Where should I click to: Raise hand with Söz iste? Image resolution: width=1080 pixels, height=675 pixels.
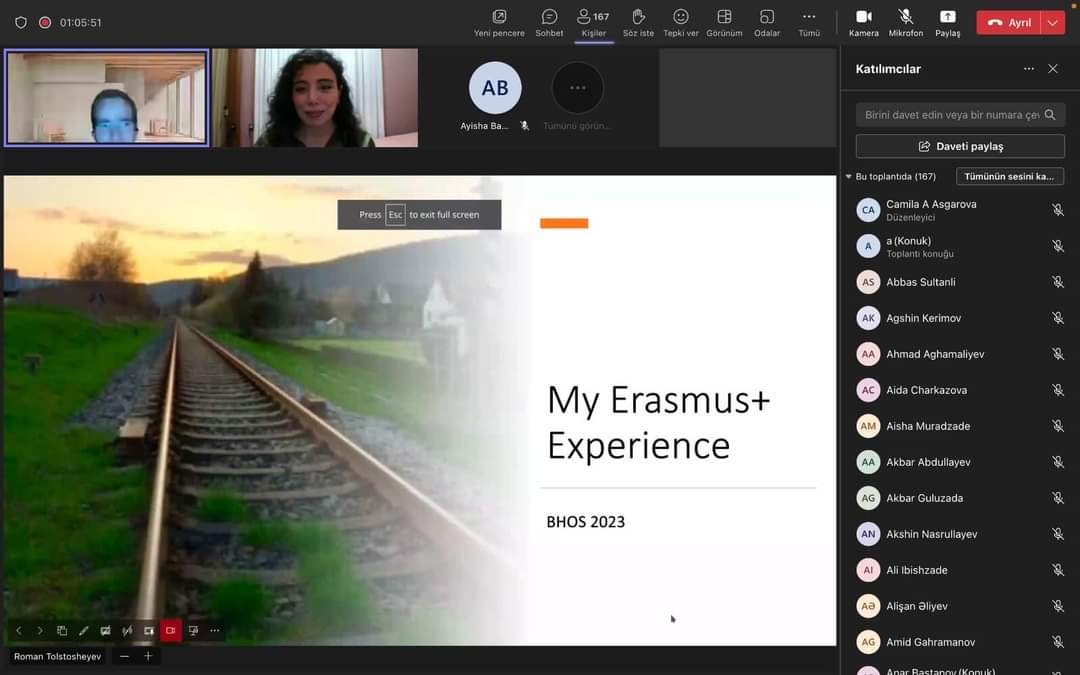(x=638, y=23)
